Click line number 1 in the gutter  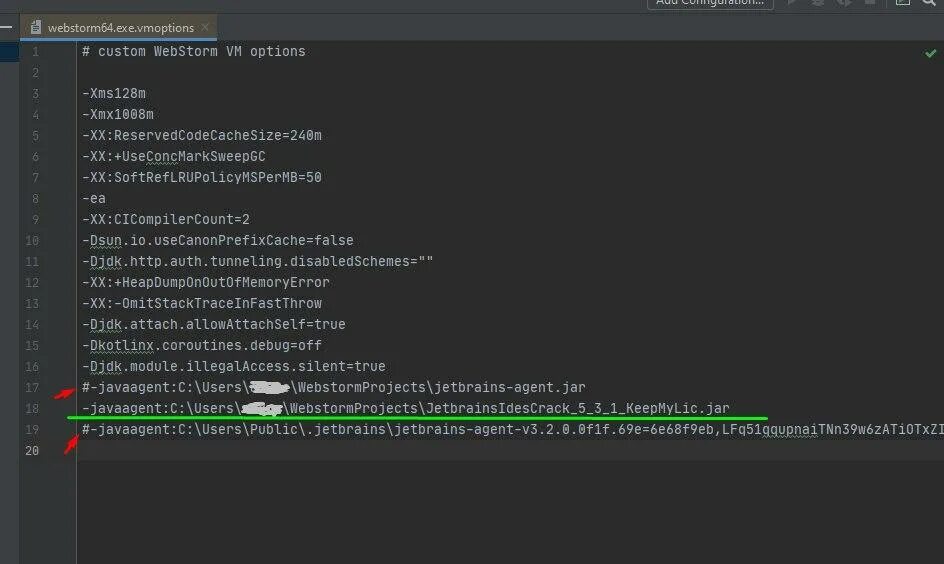36,52
